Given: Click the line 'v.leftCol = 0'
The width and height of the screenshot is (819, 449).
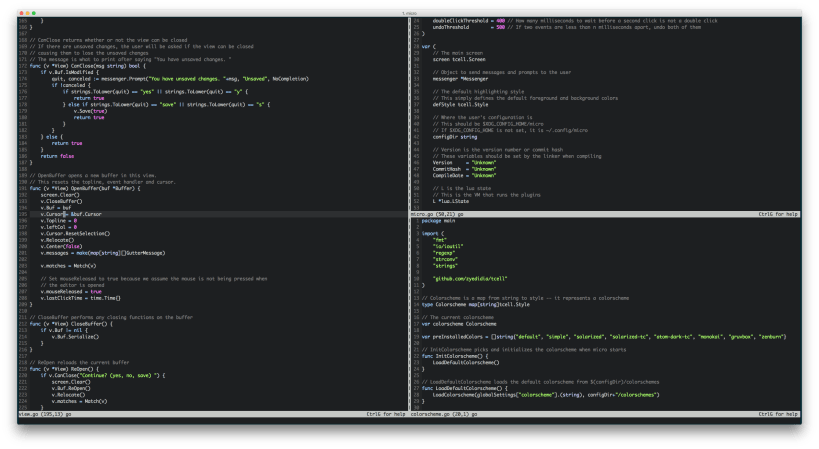Looking at the screenshot, I should [59, 227].
